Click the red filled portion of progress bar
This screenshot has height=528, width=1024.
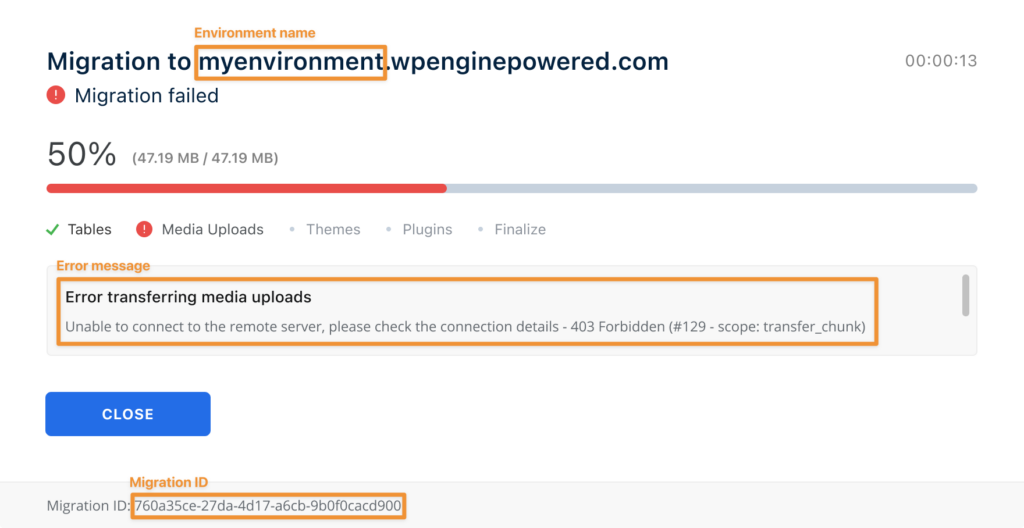click(x=246, y=188)
